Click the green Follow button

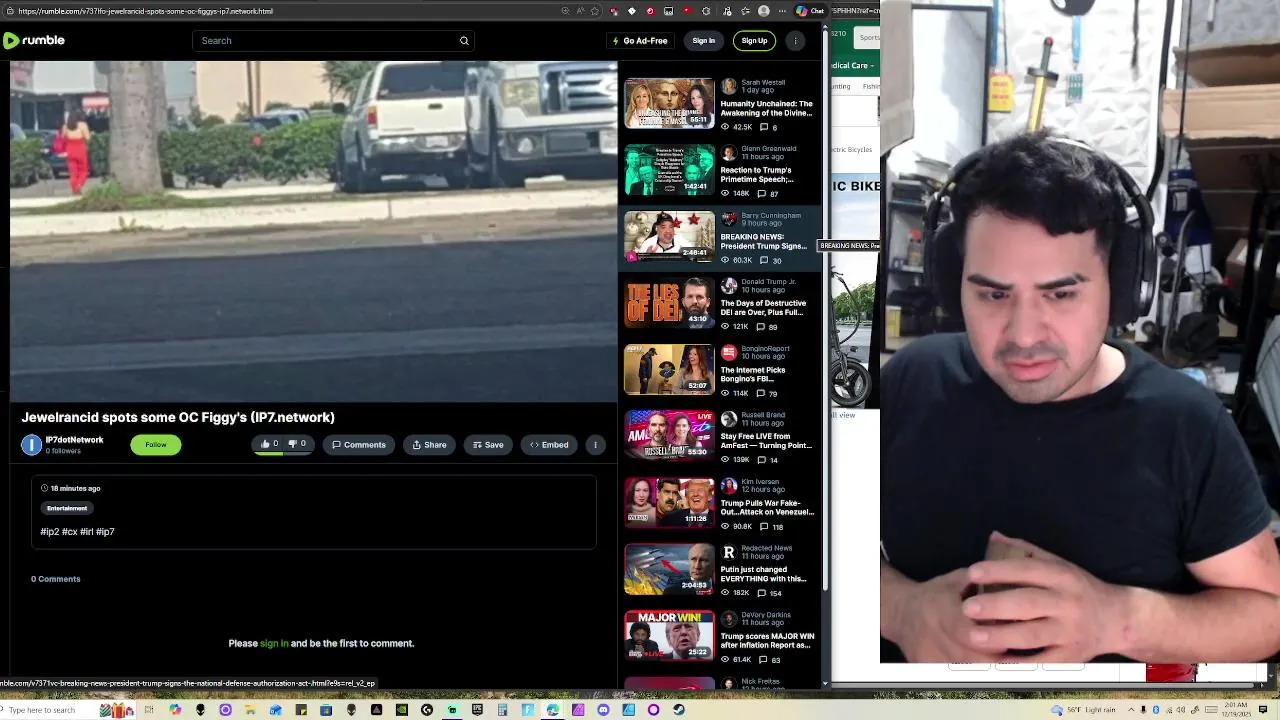click(156, 445)
